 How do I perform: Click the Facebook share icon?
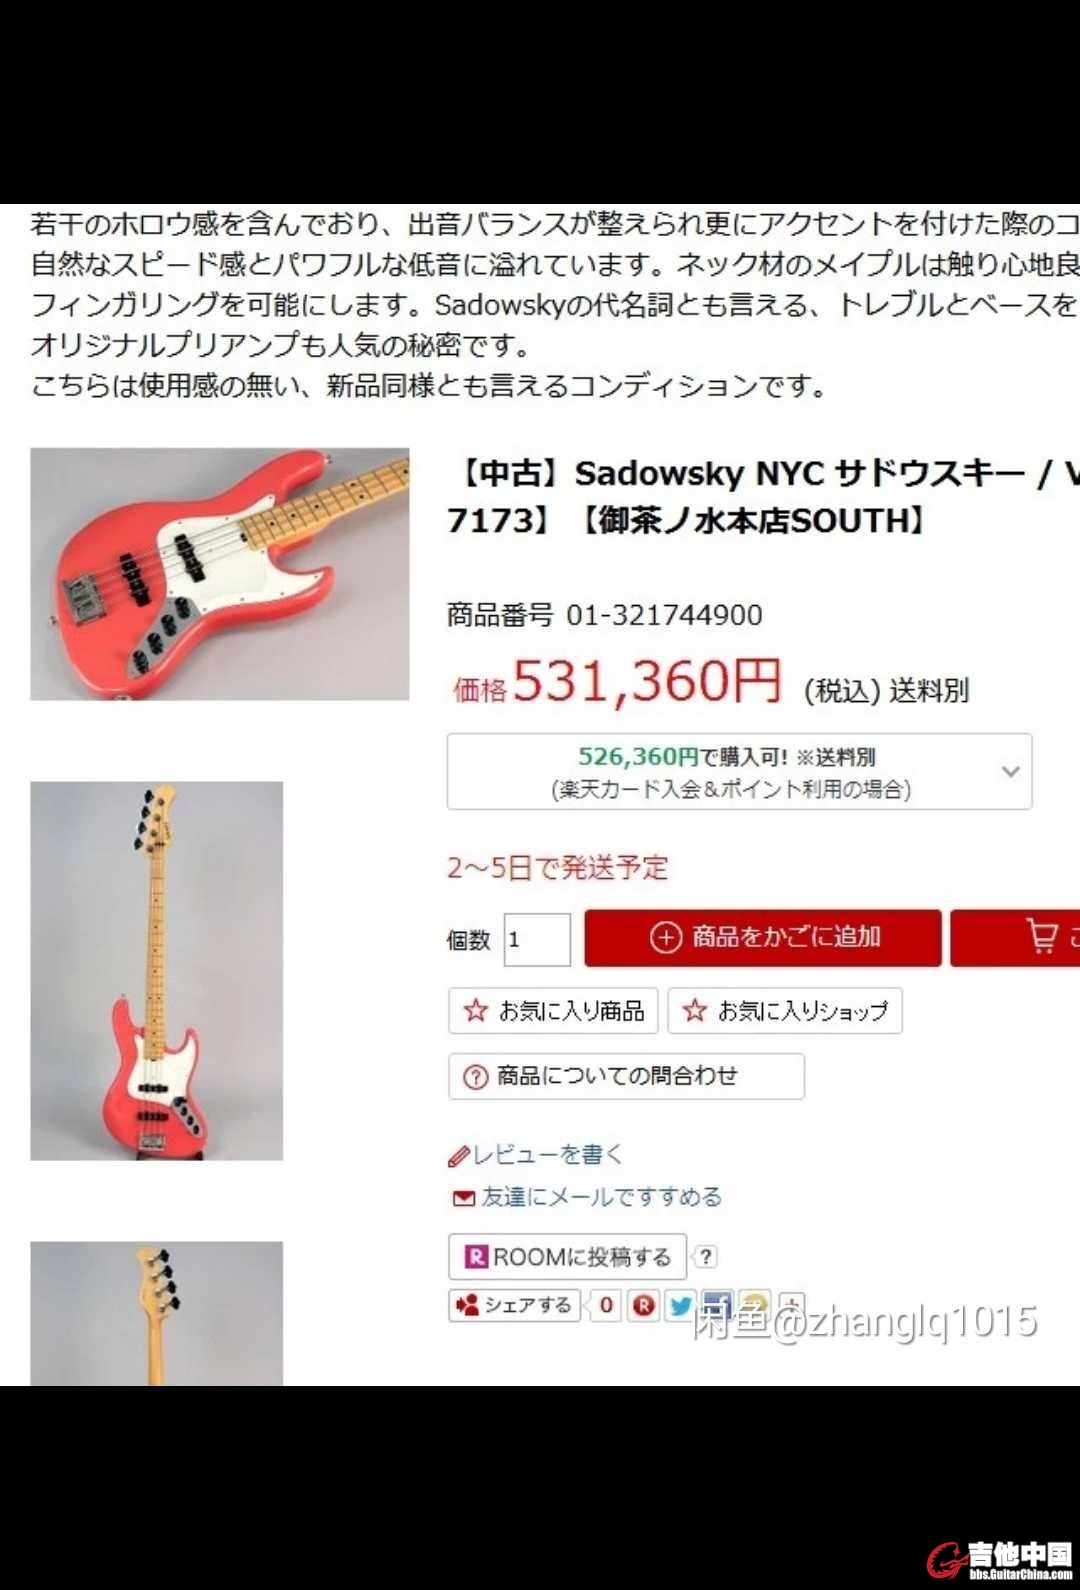click(717, 1306)
